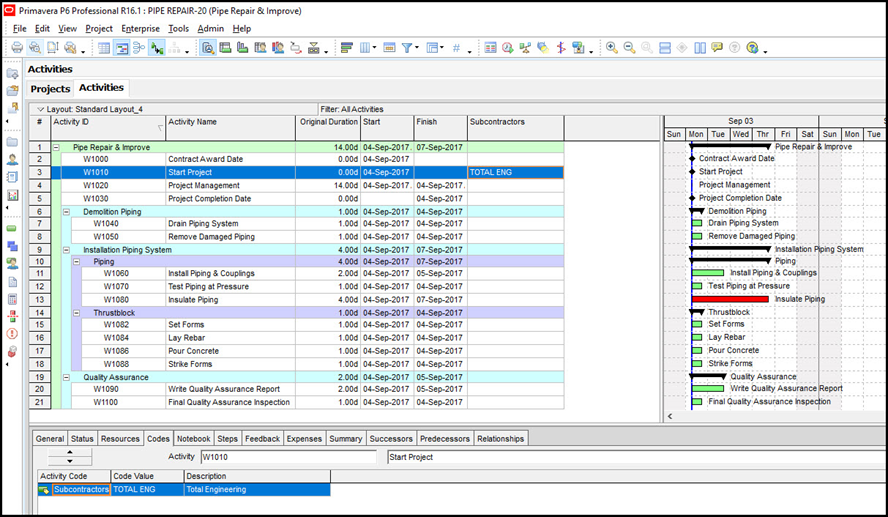Click the green Install Piping & Couplings bar
Screen dimensions: 888x517
click(x=708, y=273)
